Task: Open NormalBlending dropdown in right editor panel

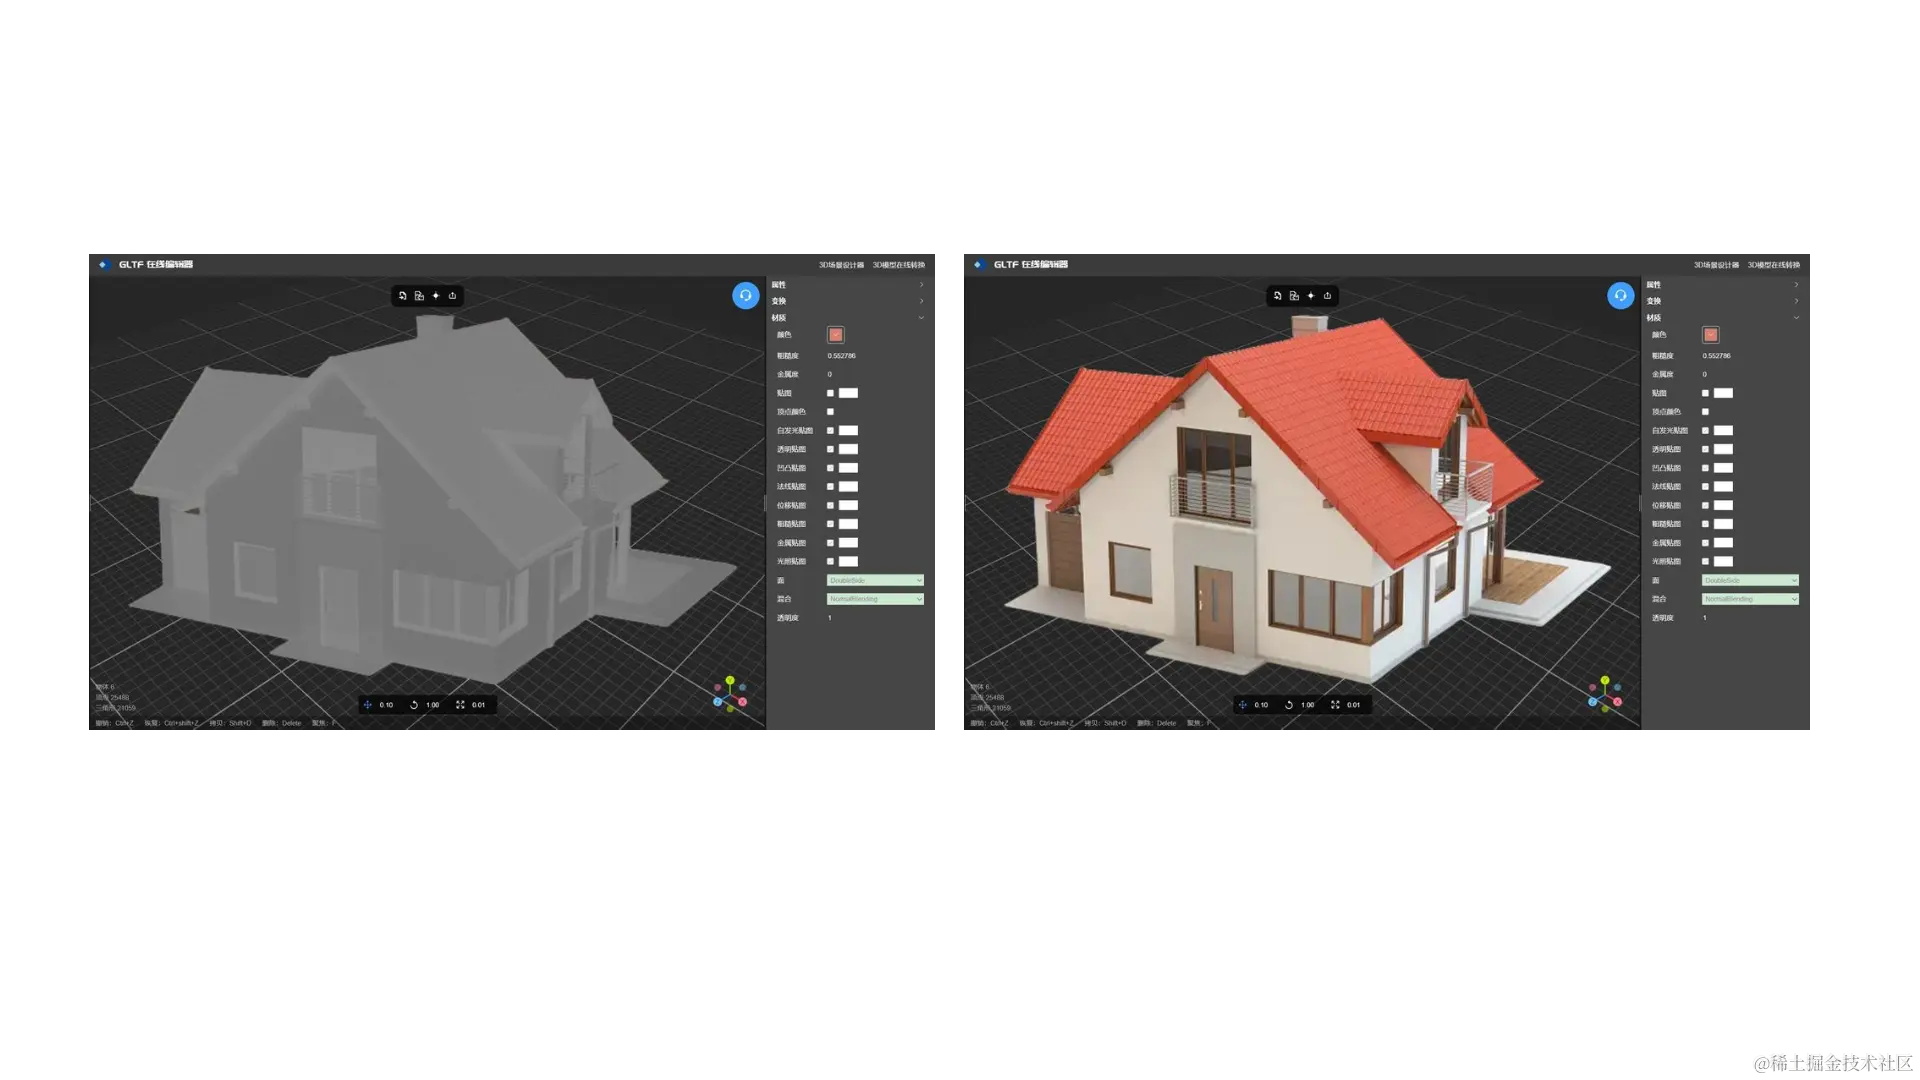Action: pyautogui.click(x=1750, y=599)
